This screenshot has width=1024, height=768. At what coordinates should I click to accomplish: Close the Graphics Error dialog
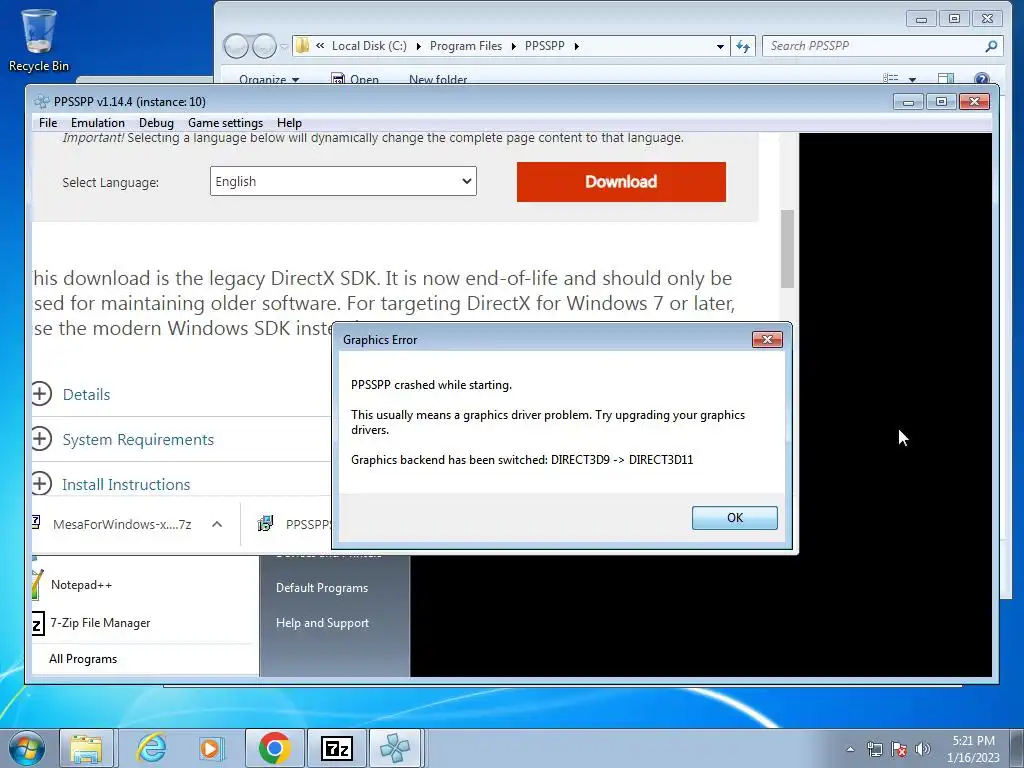[x=767, y=340]
